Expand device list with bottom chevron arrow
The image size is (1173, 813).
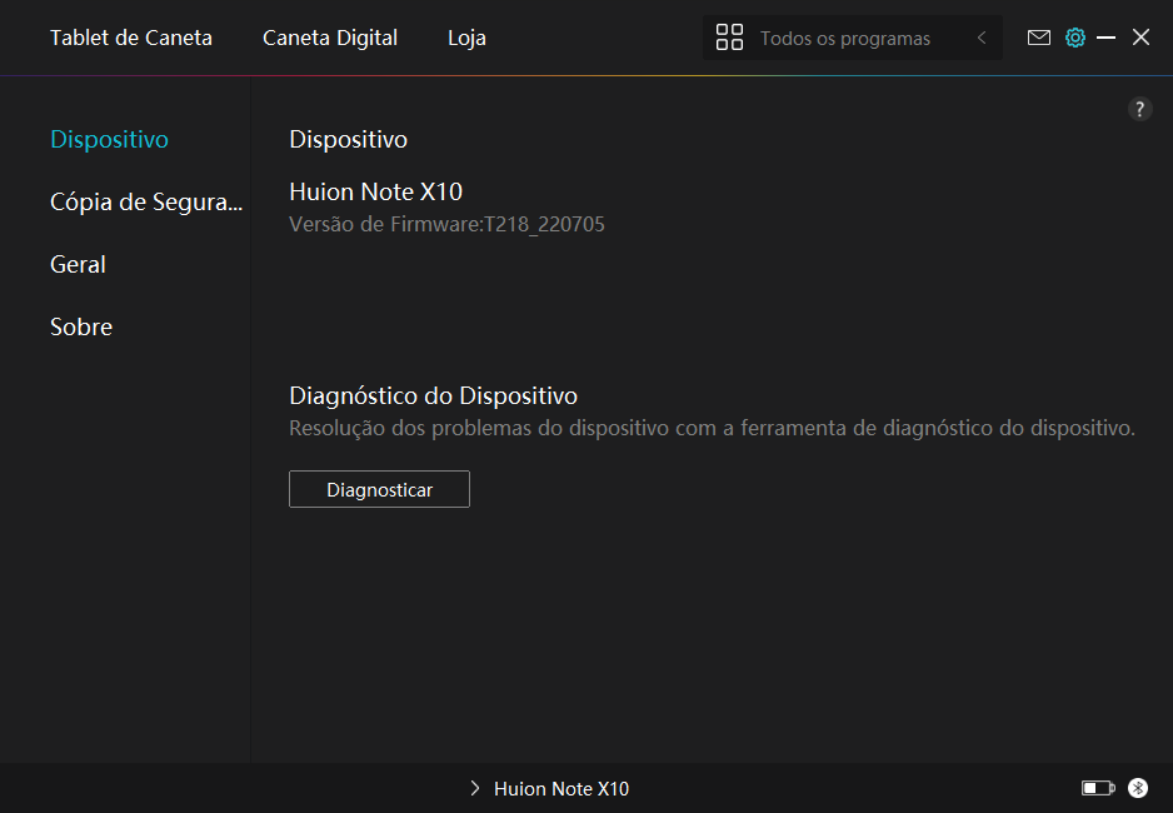tap(475, 789)
